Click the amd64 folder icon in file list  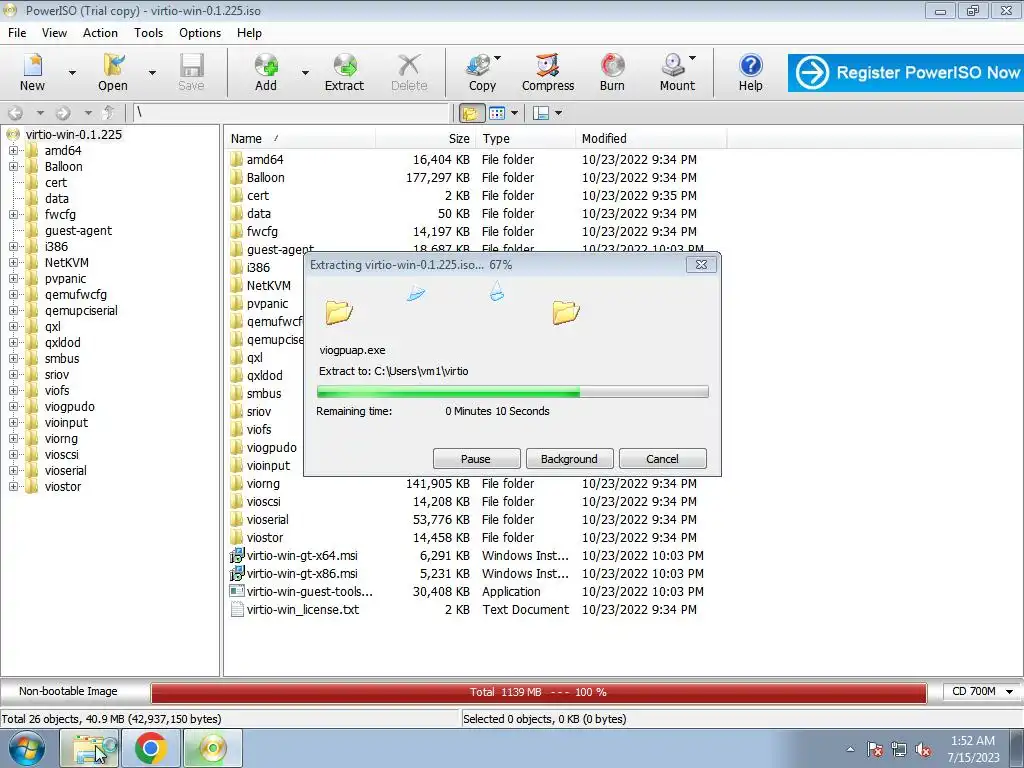(x=236, y=159)
